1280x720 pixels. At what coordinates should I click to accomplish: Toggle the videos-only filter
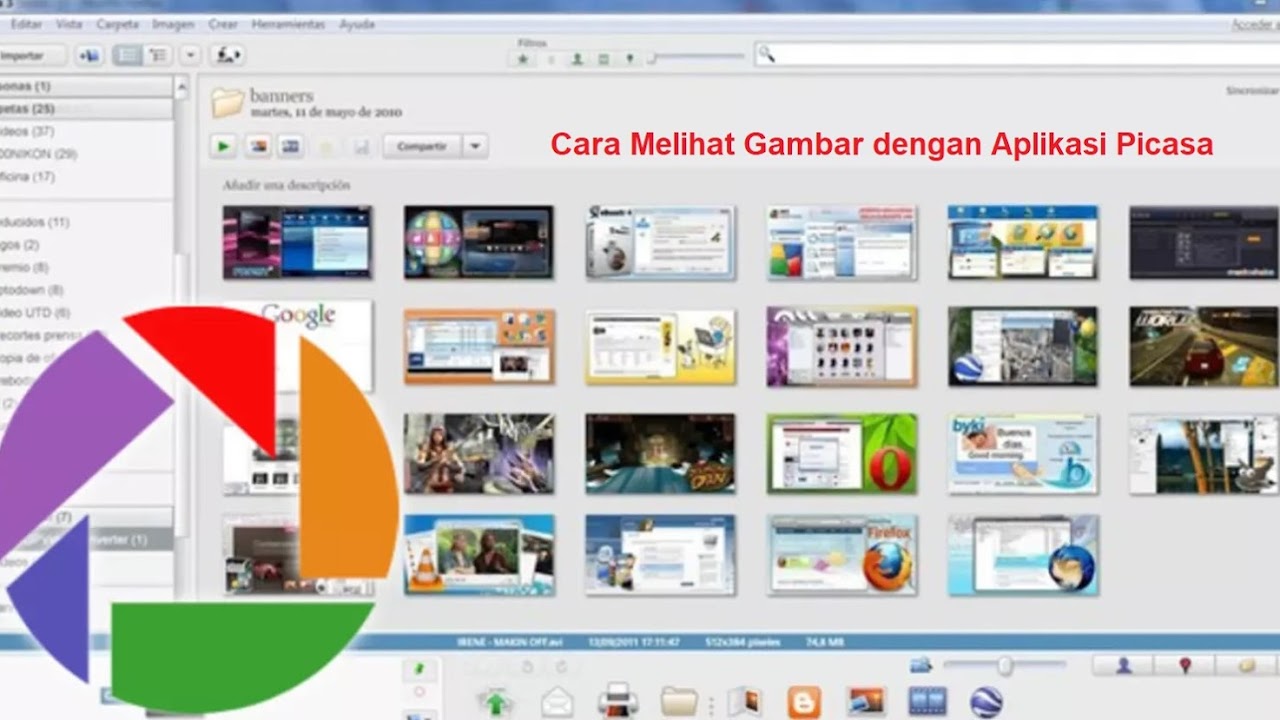click(603, 59)
